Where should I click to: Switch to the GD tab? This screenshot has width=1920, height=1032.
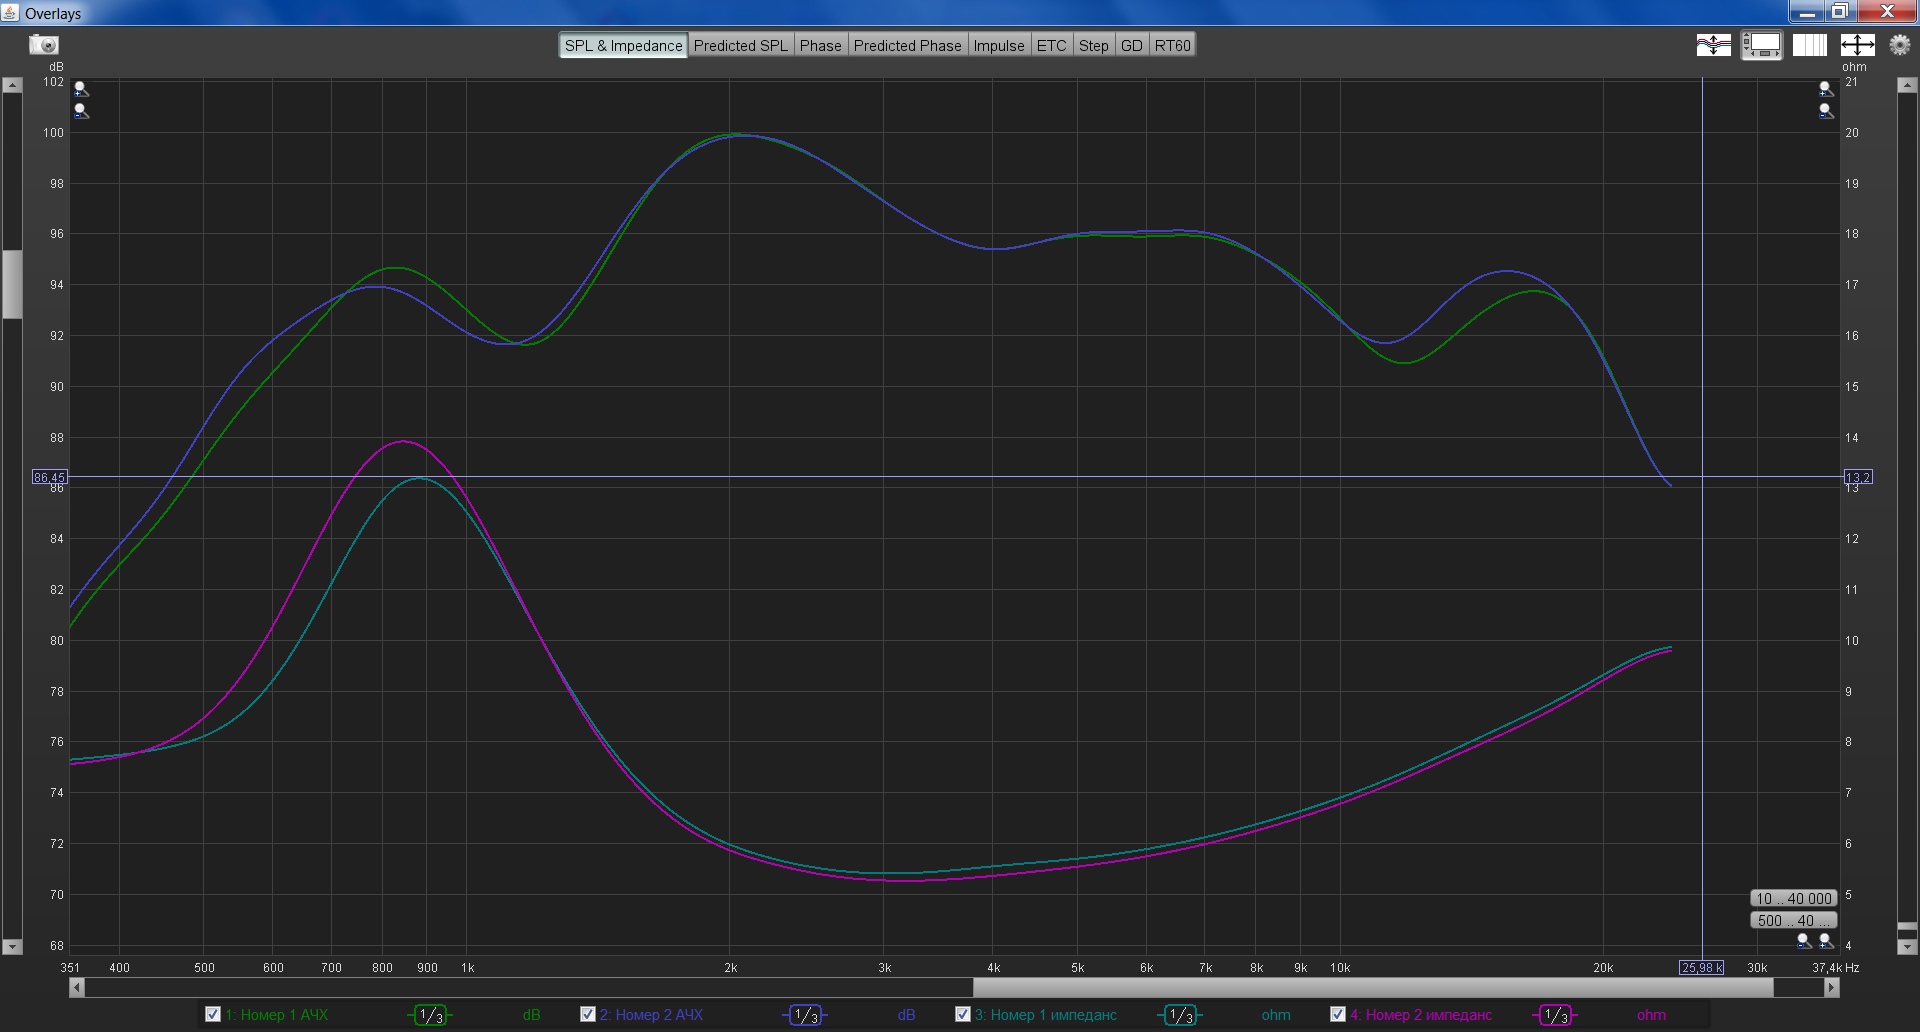click(x=1132, y=46)
